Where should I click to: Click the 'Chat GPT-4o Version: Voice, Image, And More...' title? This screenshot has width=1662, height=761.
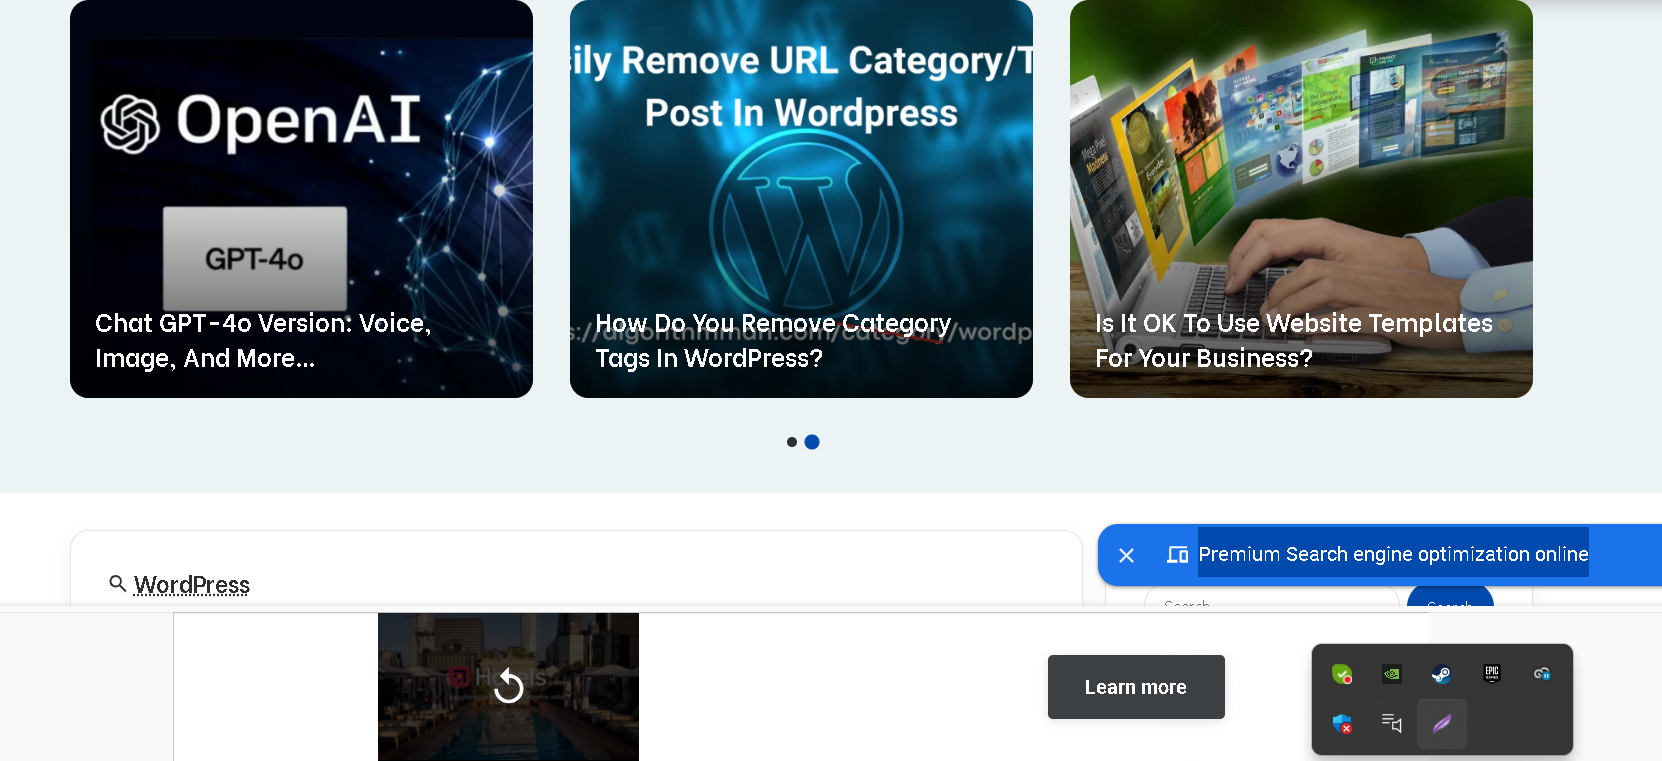pyautogui.click(x=263, y=341)
